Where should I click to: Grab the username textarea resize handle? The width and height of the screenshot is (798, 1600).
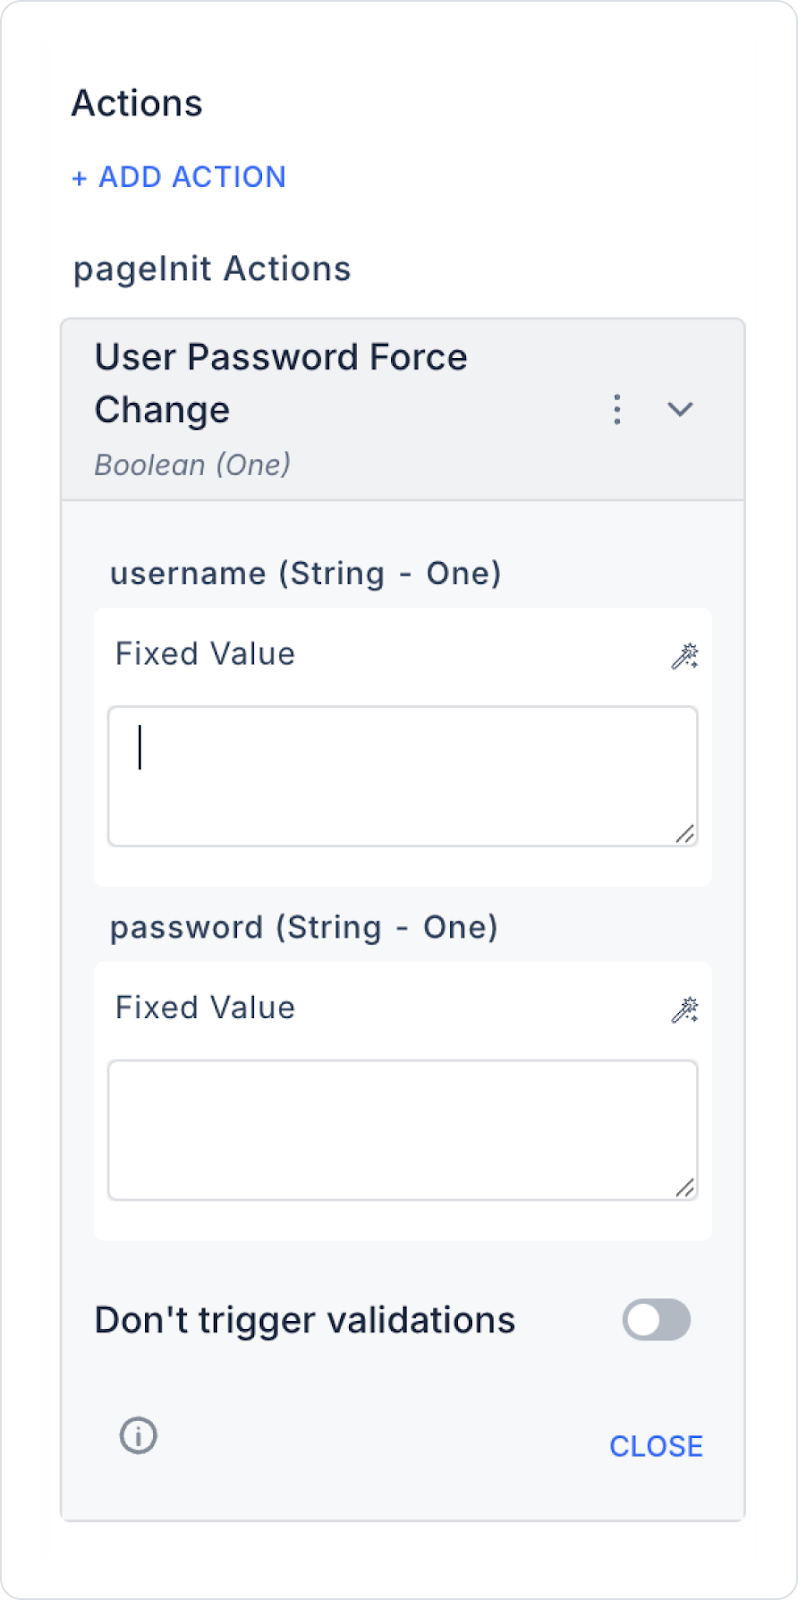(x=685, y=834)
